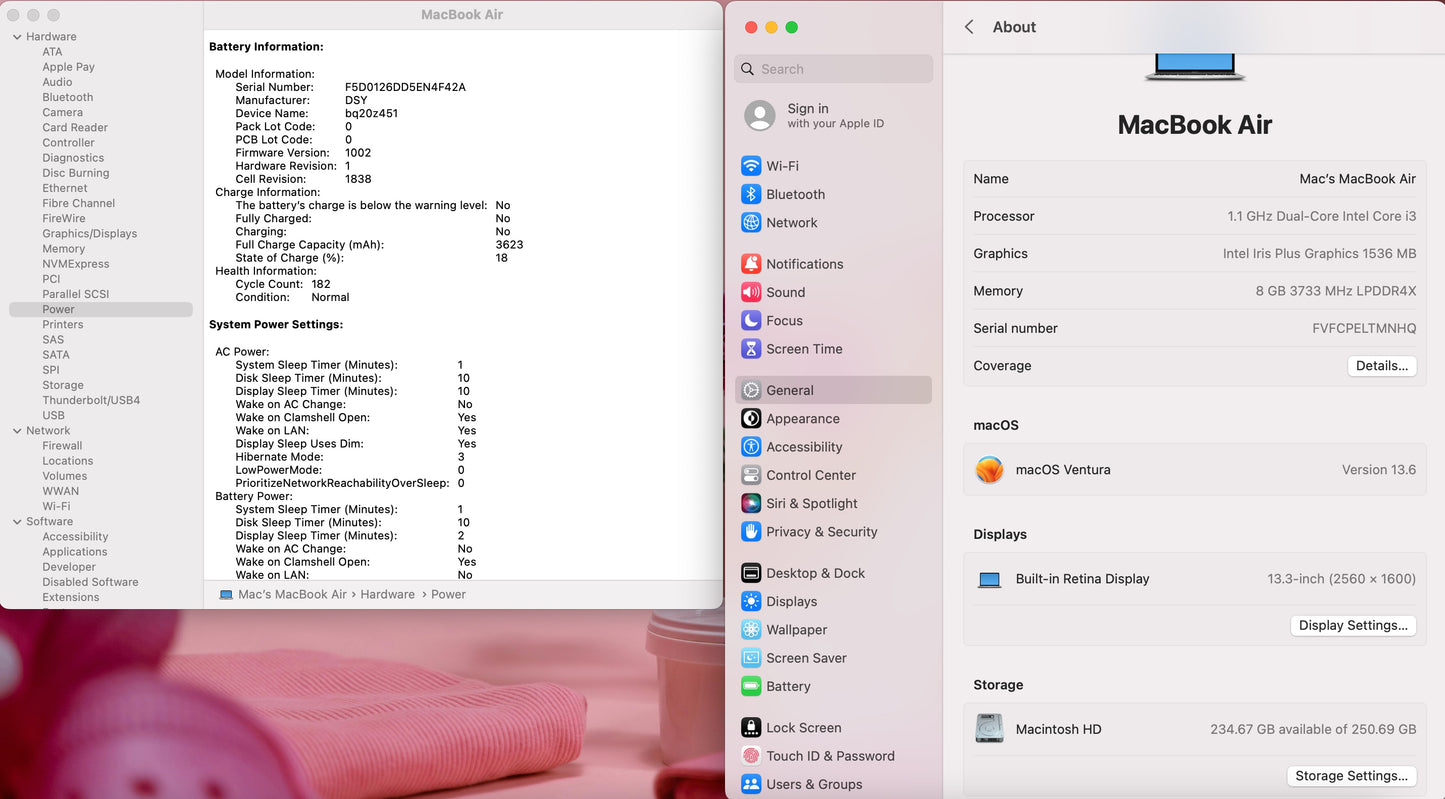Collapse the Hardware tree section
Screen dimensions: 1445x799
coord(17,37)
